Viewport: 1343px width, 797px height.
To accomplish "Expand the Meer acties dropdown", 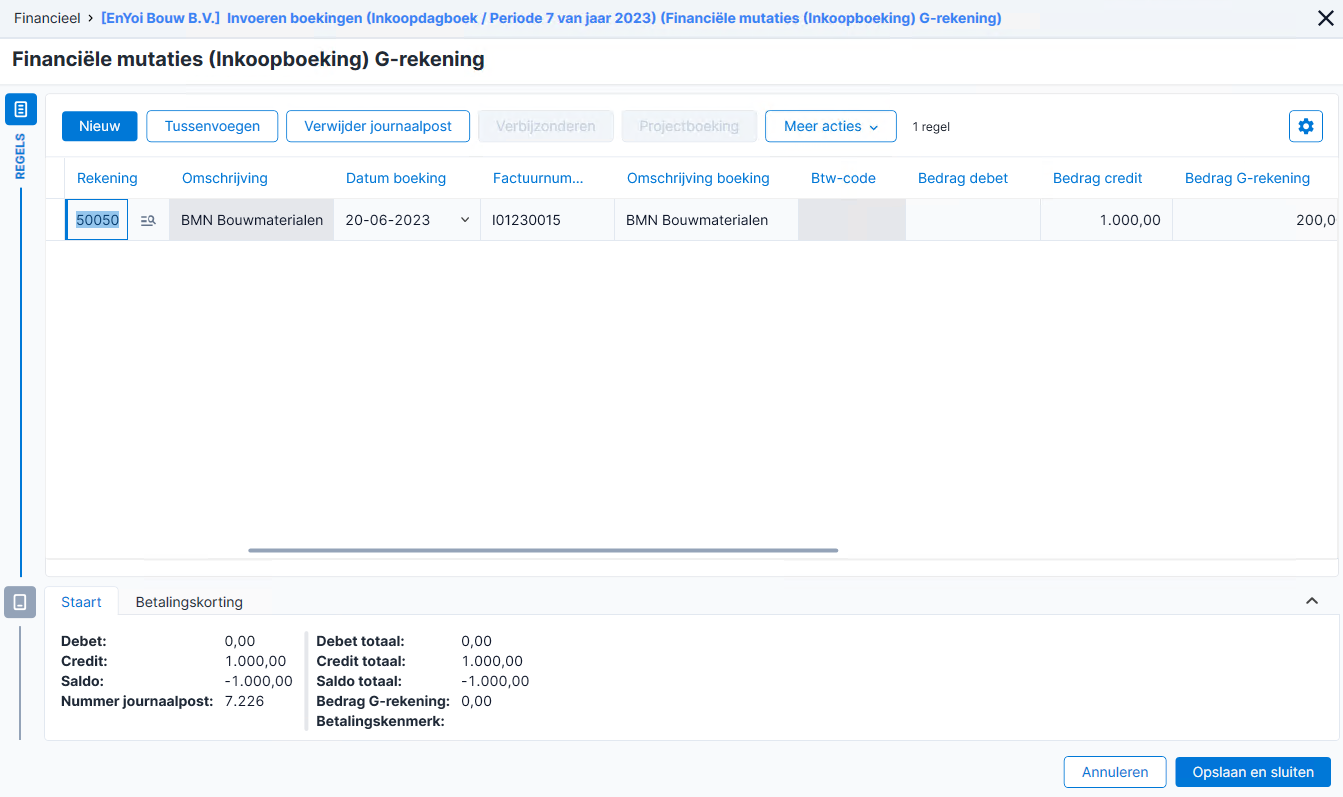I will tap(831, 126).
